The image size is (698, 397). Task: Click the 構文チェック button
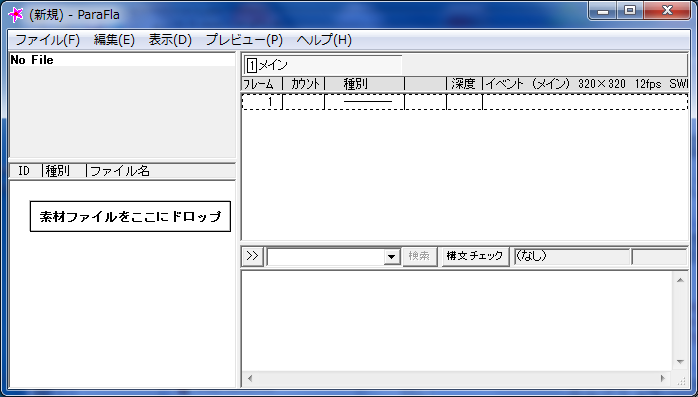pyautogui.click(x=475, y=256)
